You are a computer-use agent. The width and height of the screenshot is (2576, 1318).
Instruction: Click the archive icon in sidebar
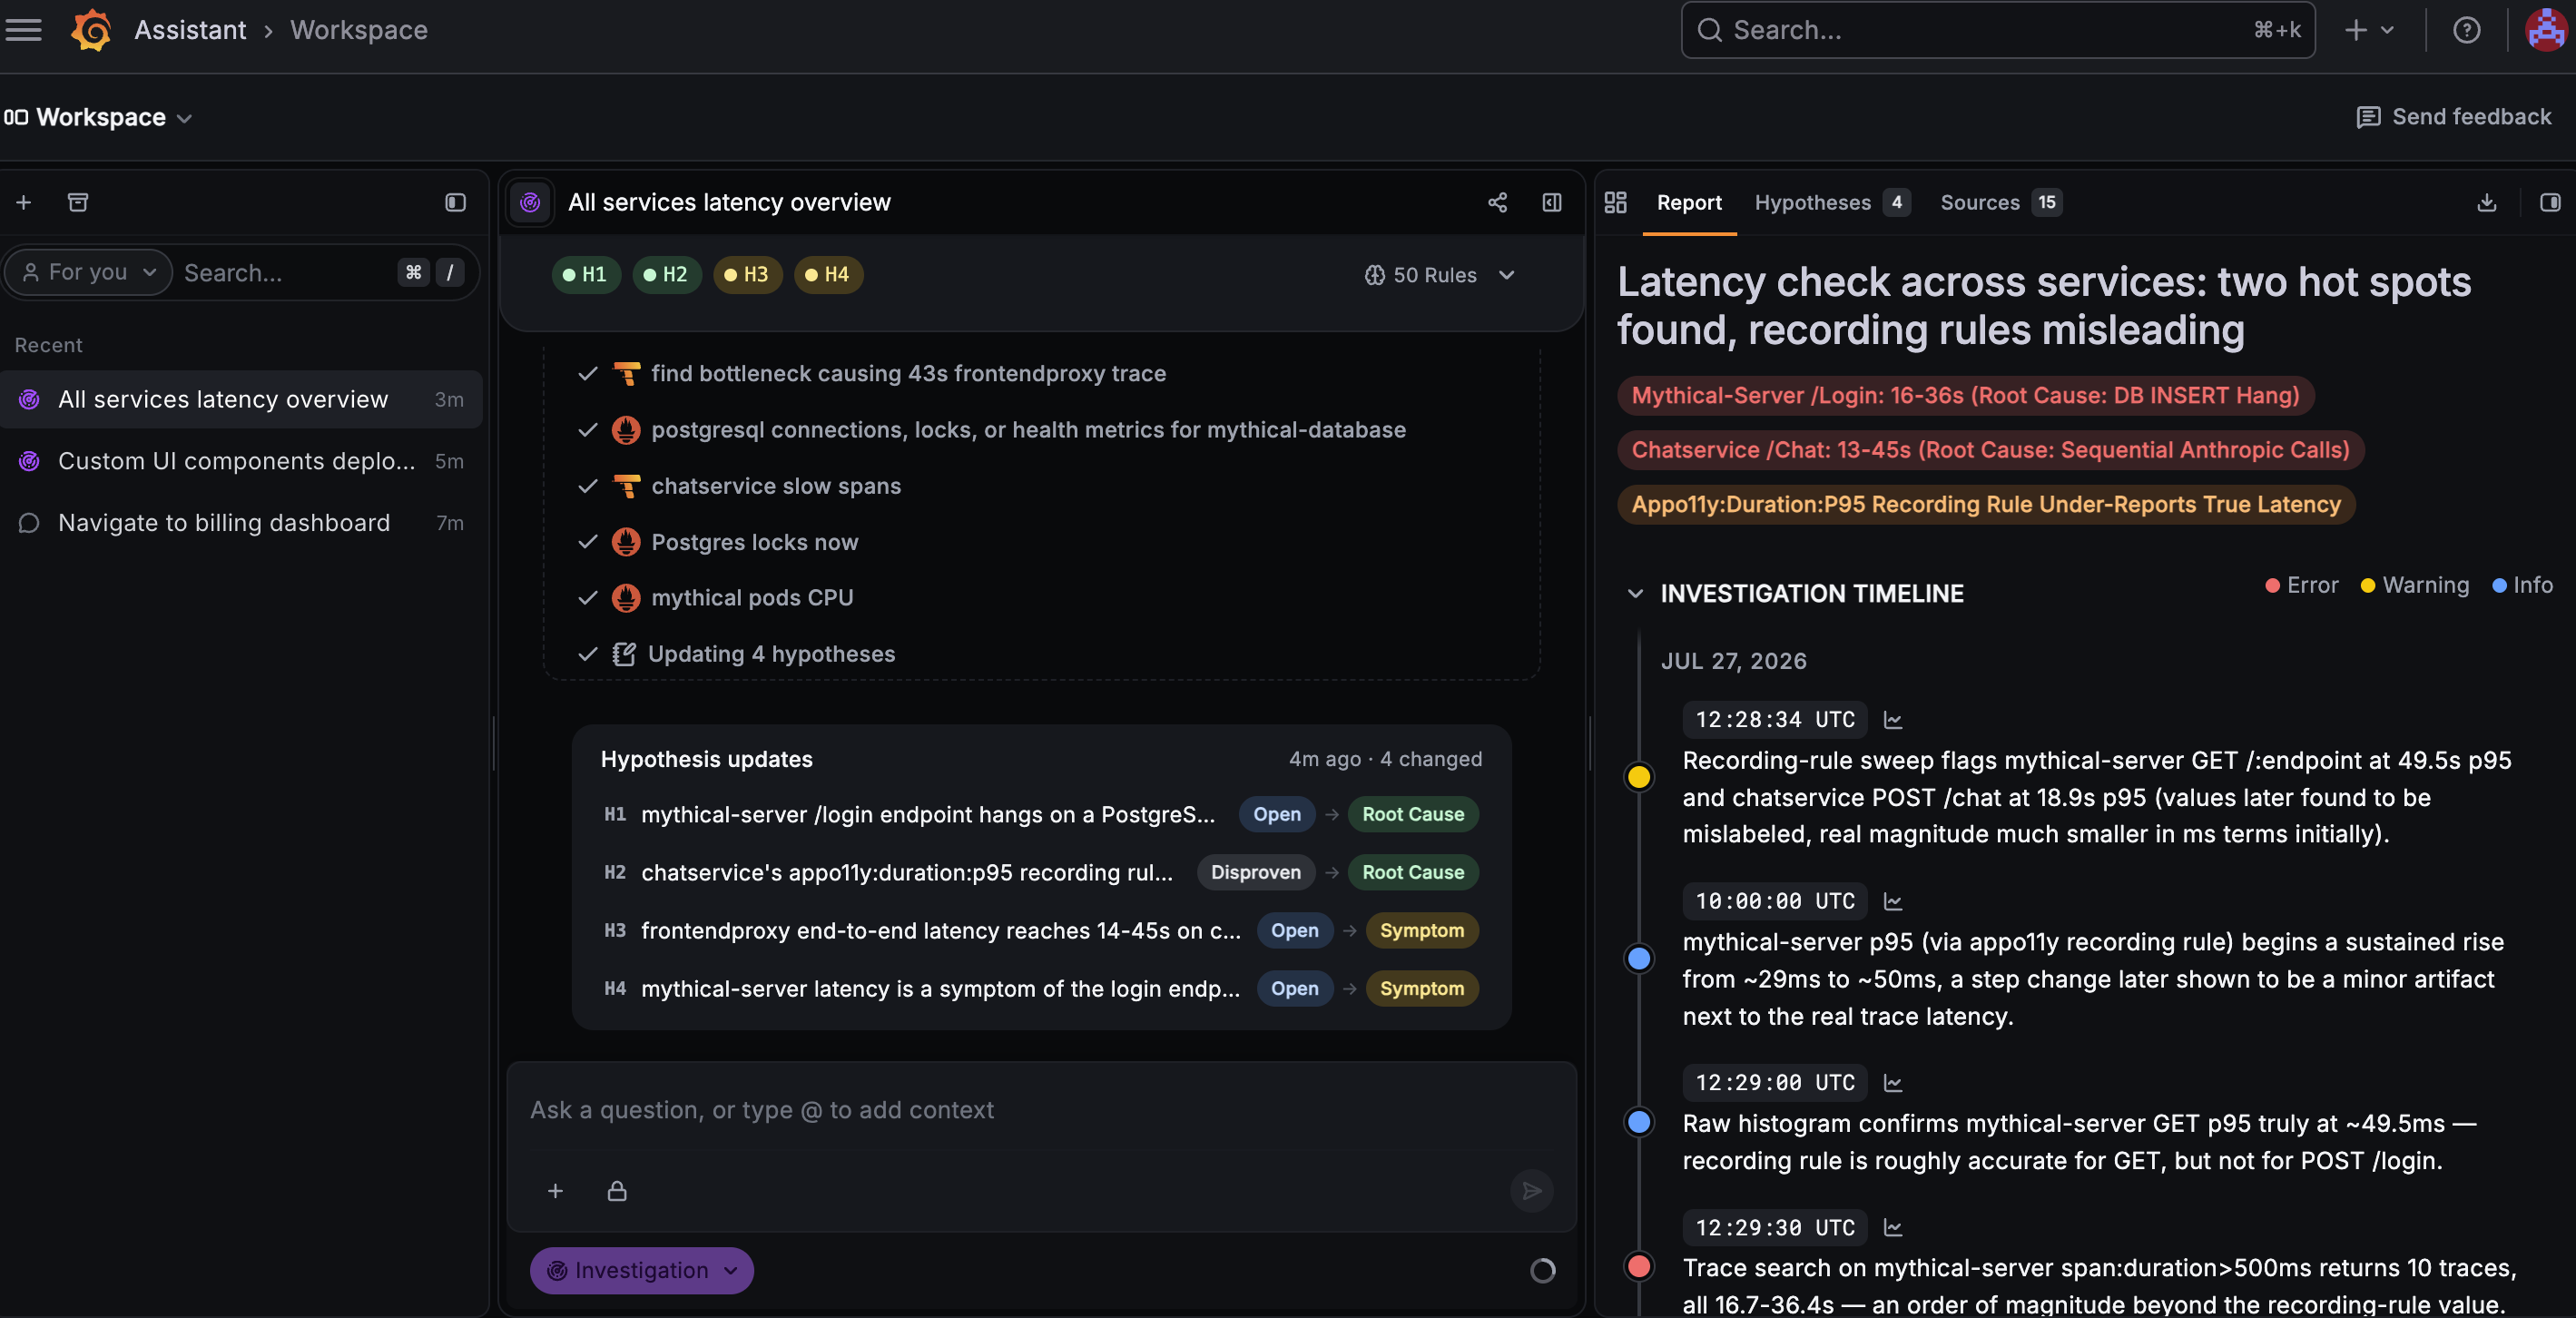tap(78, 203)
